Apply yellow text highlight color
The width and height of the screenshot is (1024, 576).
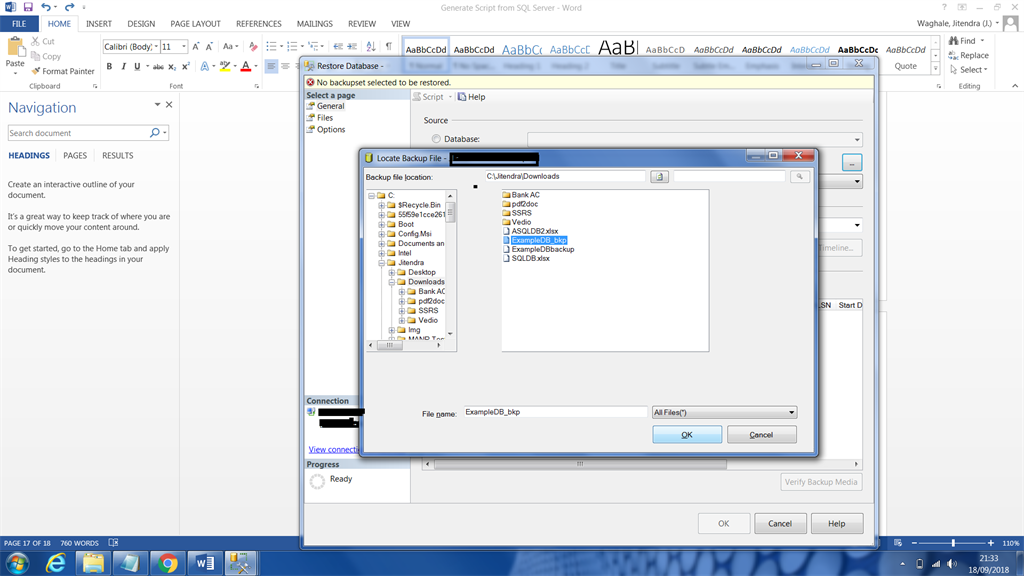click(x=225, y=66)
